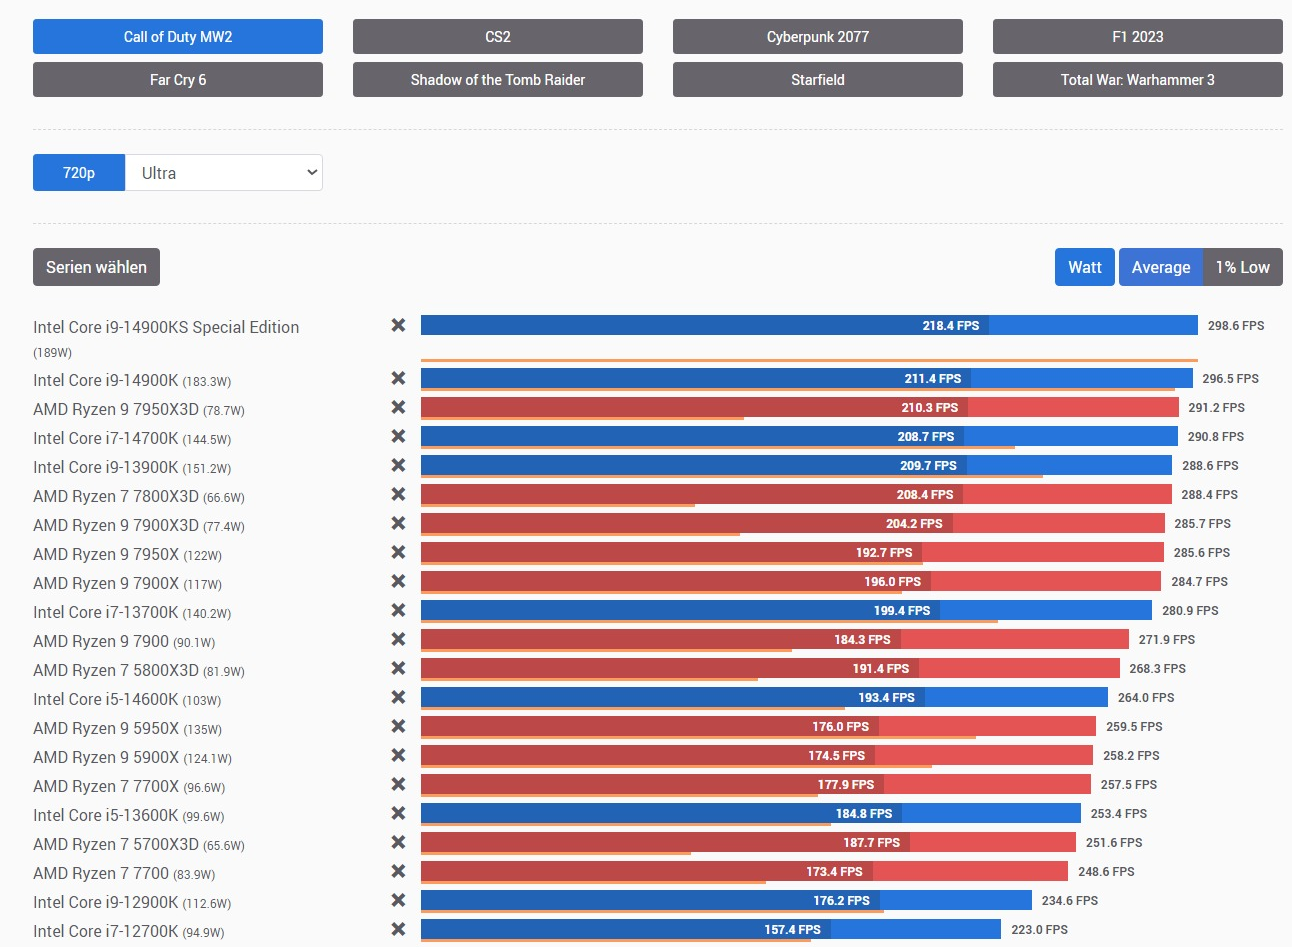Open the Serien wählen selector

[x=96, y=267]
